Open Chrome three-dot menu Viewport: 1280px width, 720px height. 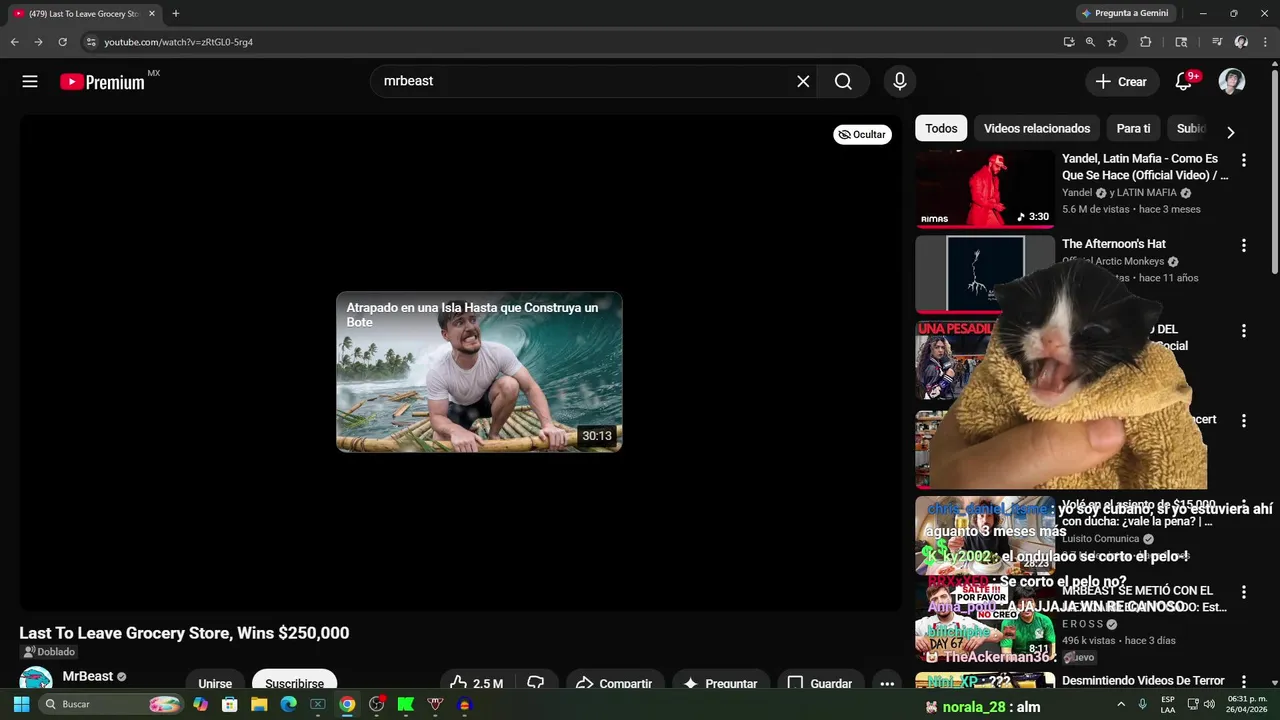coord(1265,42)
